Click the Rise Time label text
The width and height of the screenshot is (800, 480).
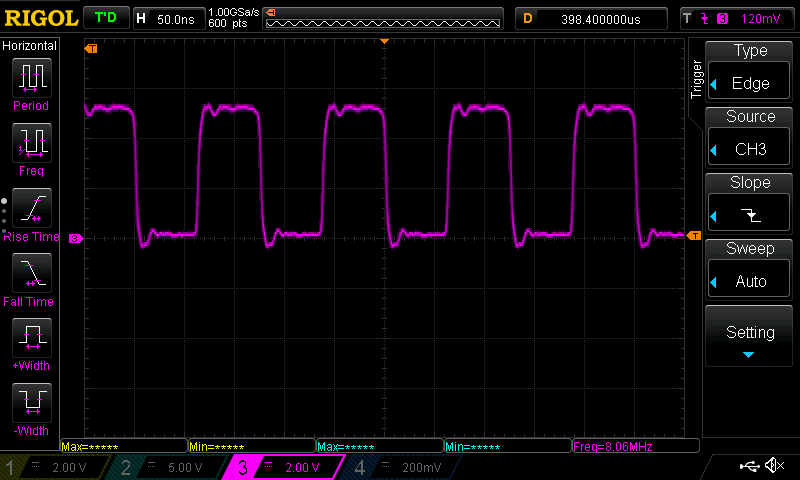(31, 237)
